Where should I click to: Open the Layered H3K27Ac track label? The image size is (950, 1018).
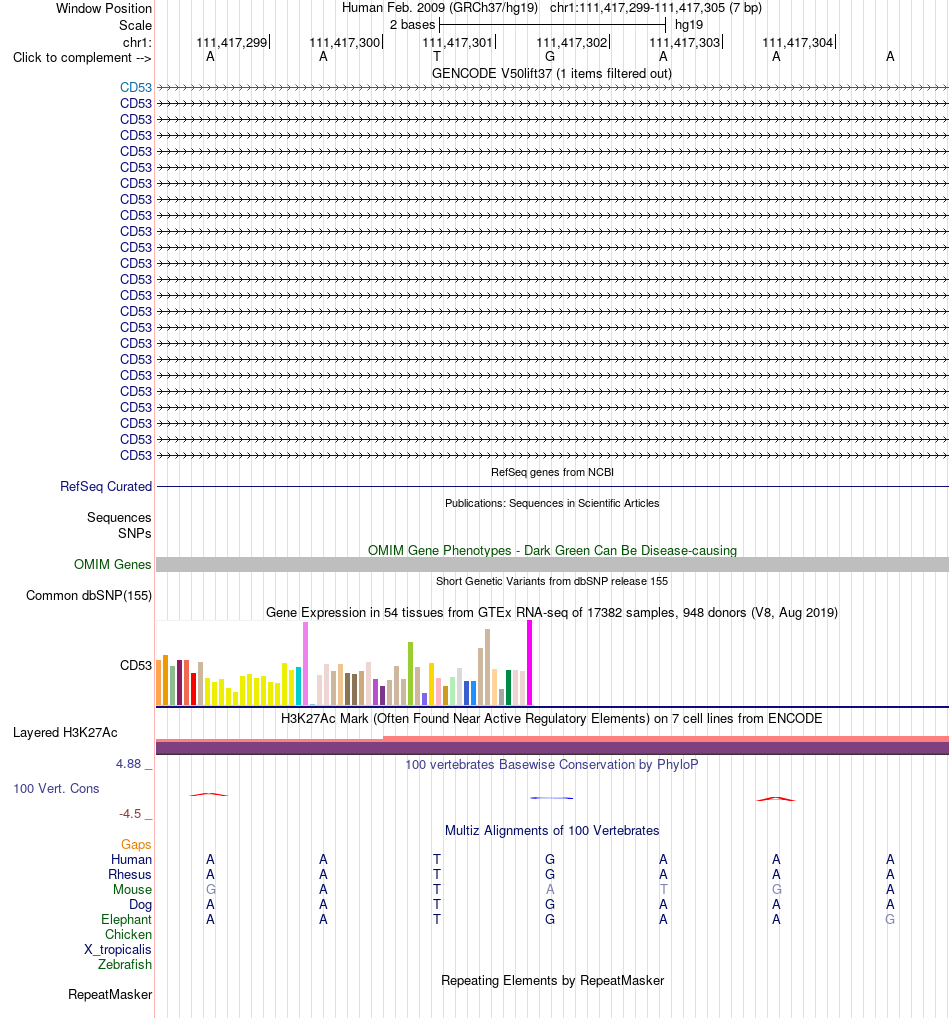pyautogui.click(x=65, y=732)
